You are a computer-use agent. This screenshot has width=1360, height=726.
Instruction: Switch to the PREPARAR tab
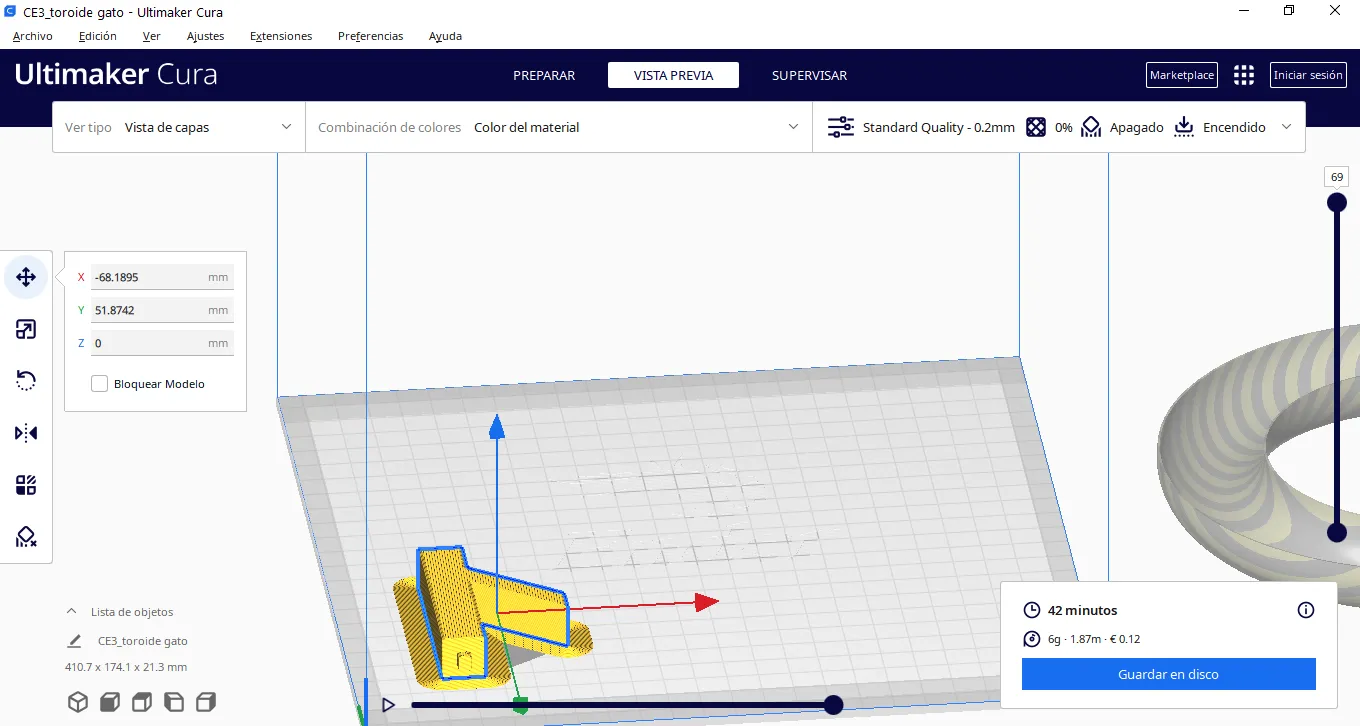[544, 75]
